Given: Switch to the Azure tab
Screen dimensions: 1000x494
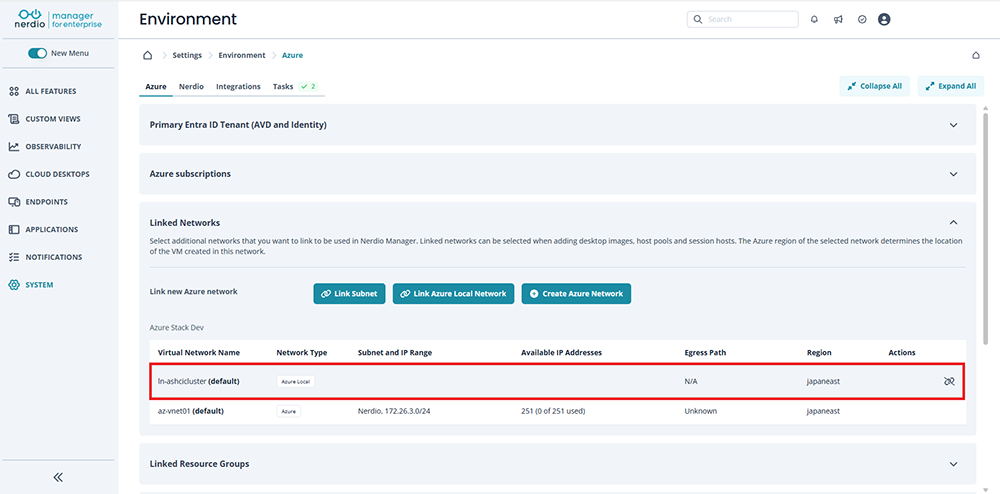Looking at the screenshot, I should [x=156, y=87].
